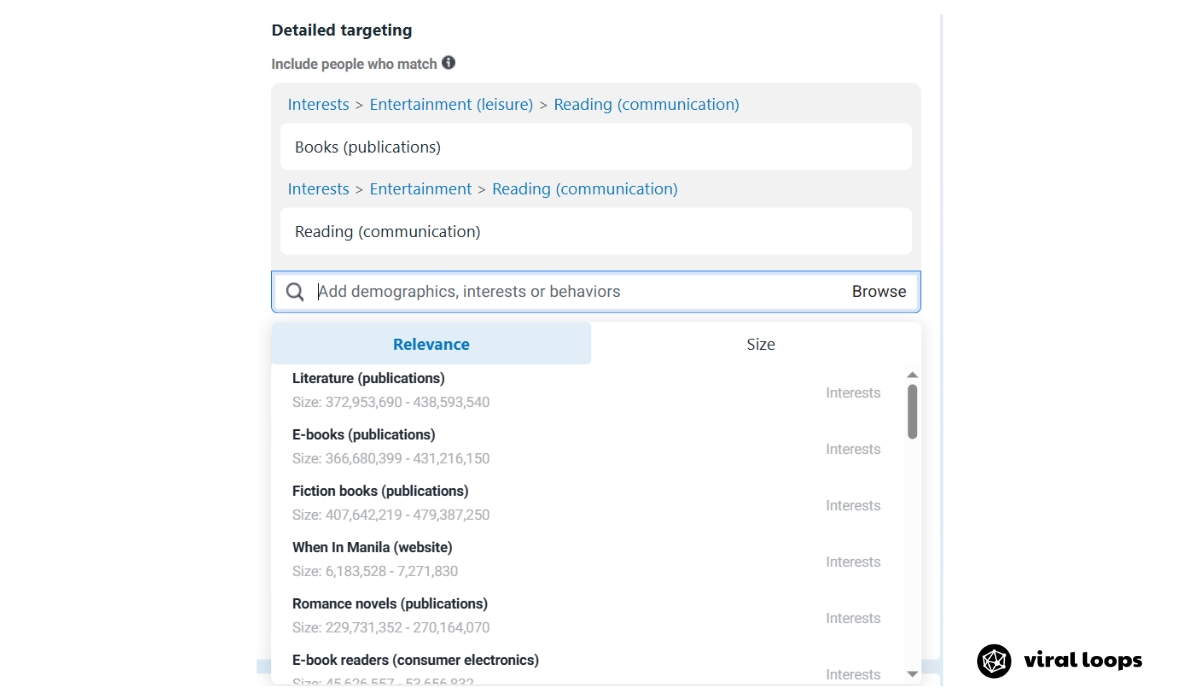Pick When In Manila (website) suggestion

point(588,559)
